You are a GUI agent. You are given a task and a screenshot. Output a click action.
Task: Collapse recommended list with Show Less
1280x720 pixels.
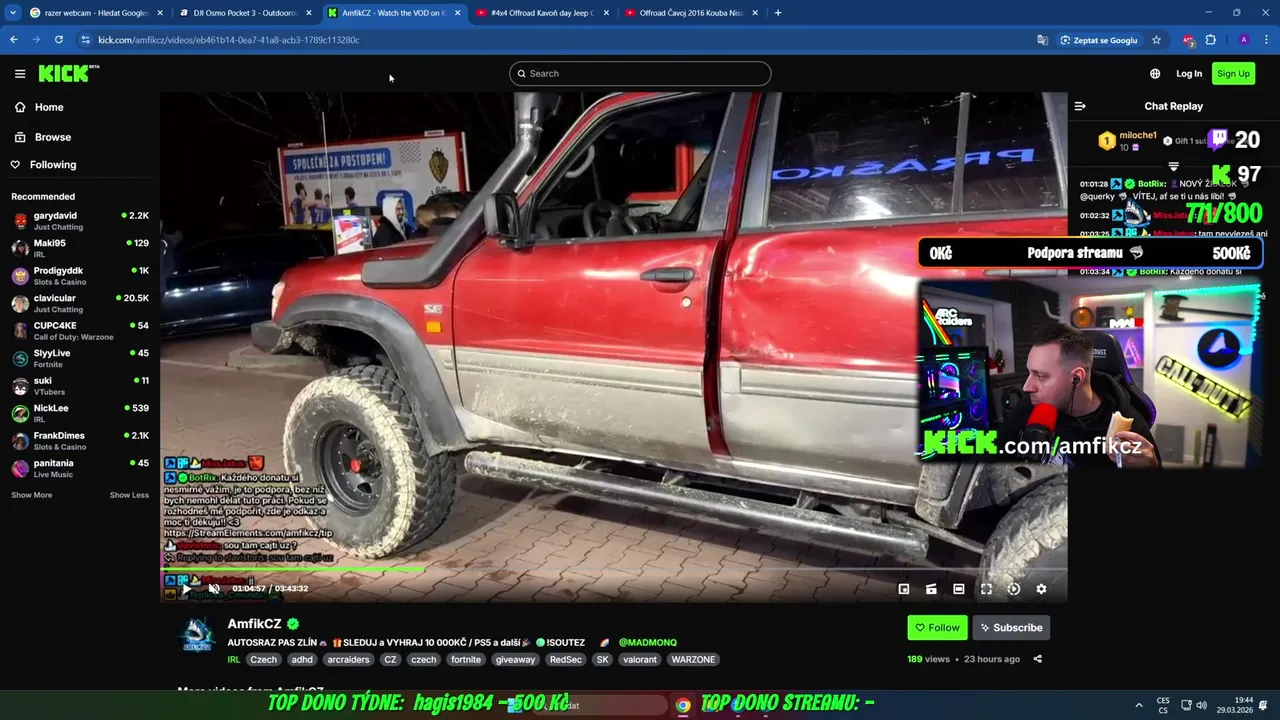pyautogui.click(x=129, y=495)
